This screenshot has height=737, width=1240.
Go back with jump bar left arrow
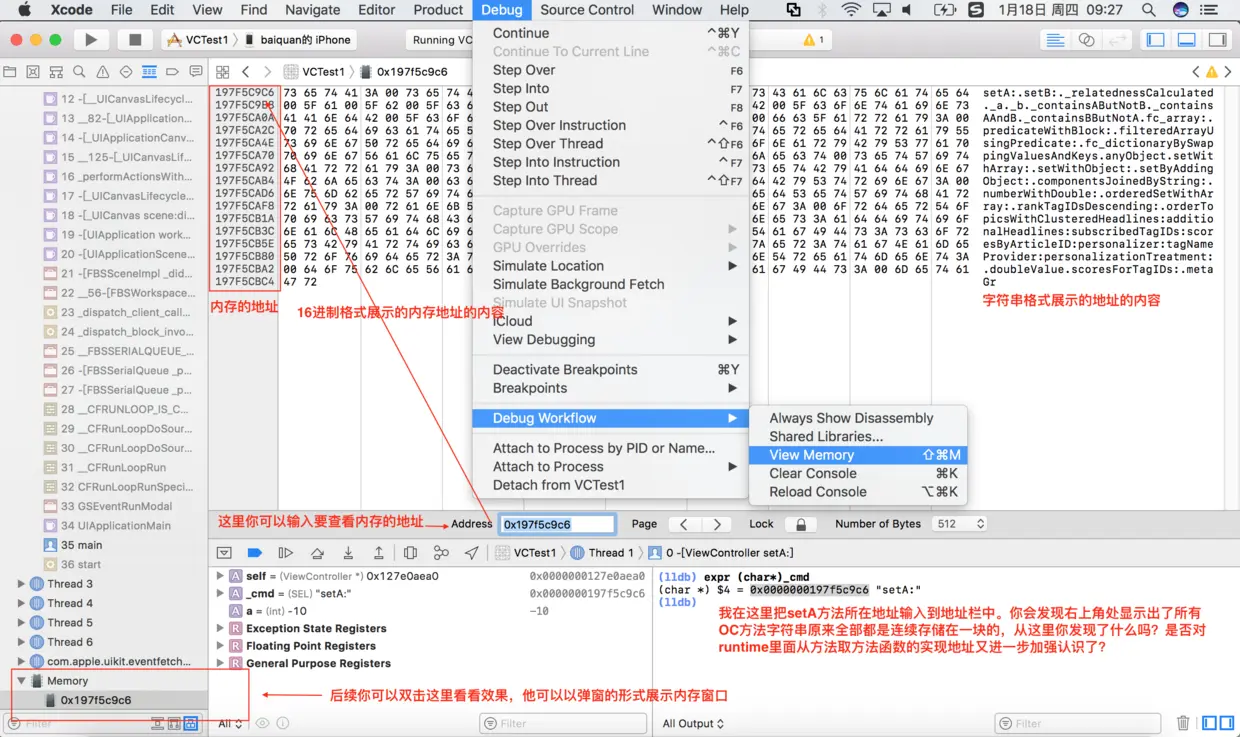pos(245,72)
